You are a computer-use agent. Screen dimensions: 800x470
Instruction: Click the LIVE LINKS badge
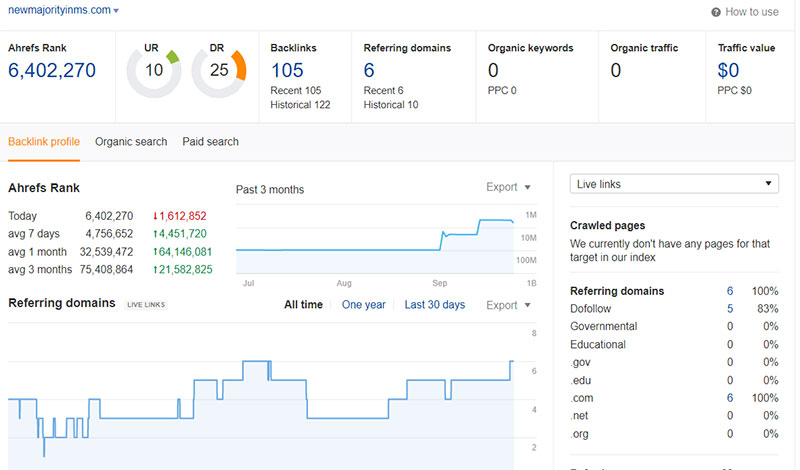click(146, 305)
